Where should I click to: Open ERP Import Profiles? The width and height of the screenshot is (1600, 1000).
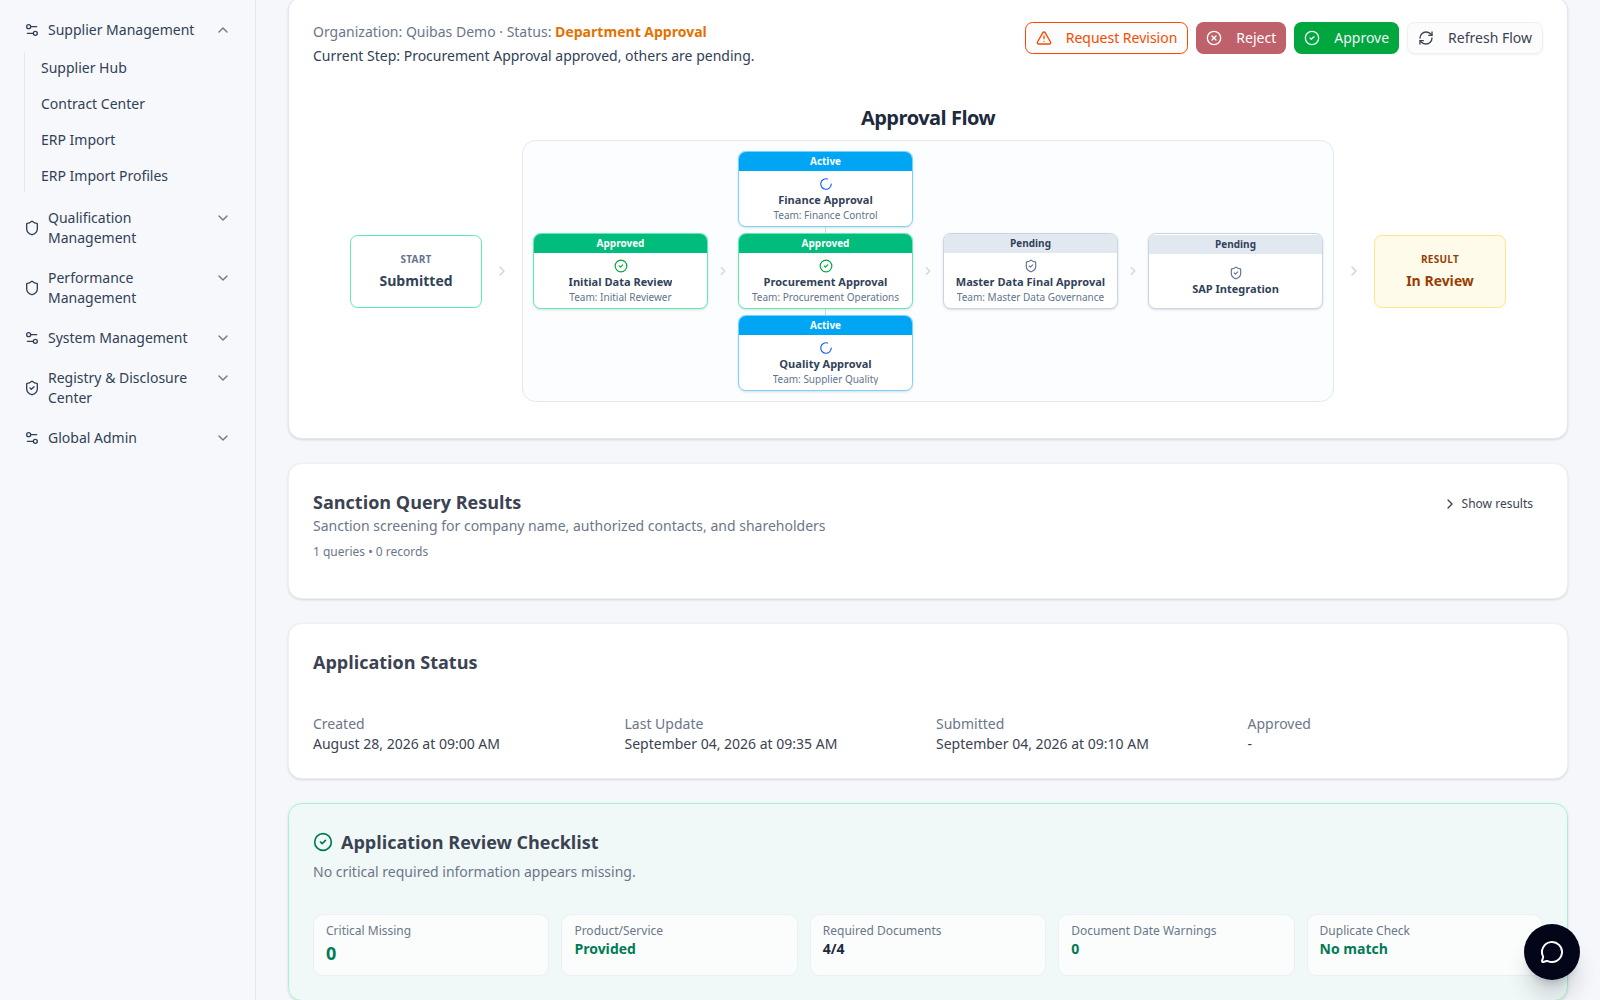104,176
